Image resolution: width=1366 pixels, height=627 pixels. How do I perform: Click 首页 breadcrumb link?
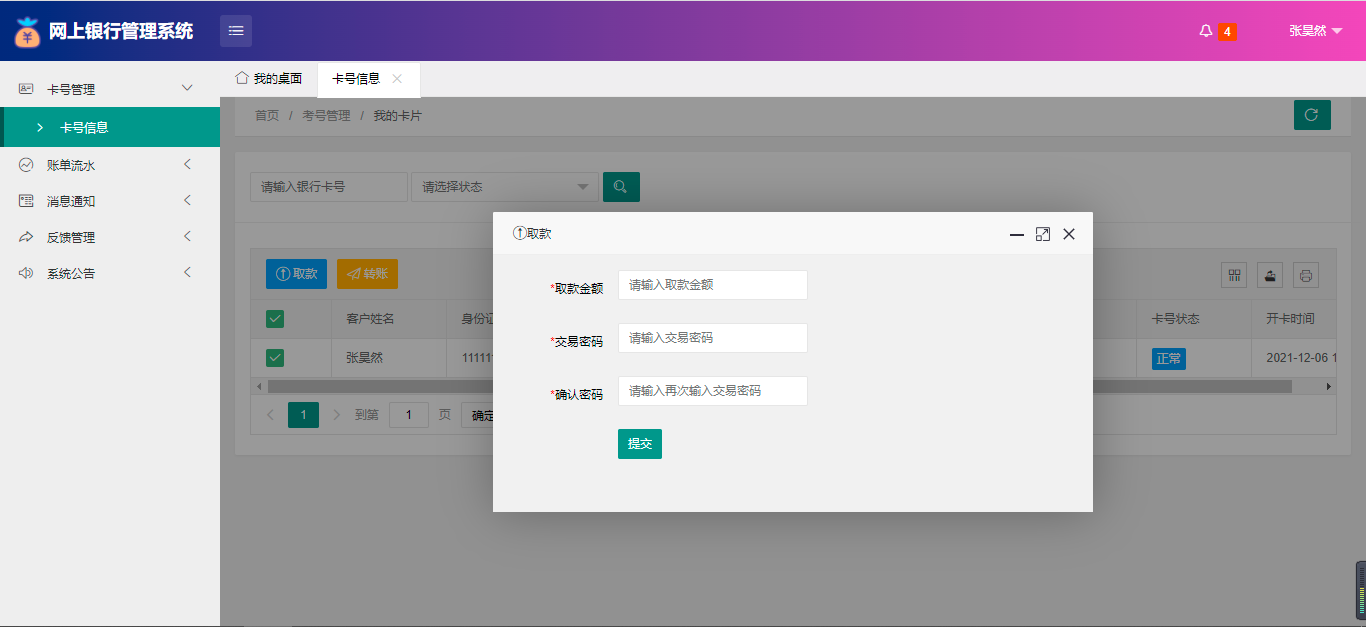(x=267, y=116)
